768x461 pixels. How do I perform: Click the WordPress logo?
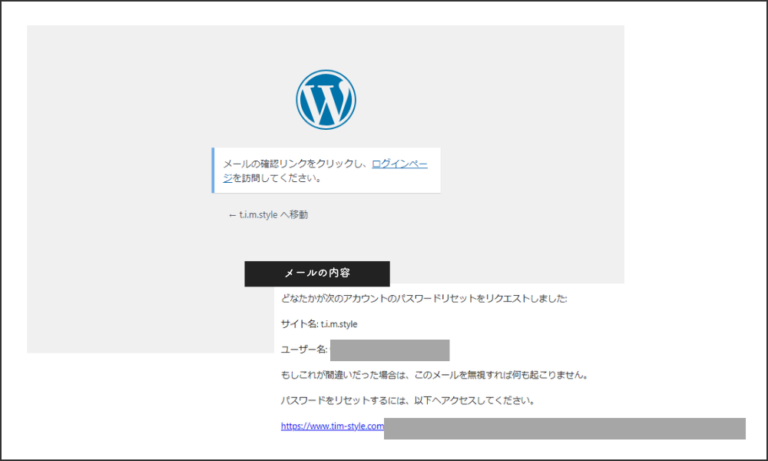326,100
